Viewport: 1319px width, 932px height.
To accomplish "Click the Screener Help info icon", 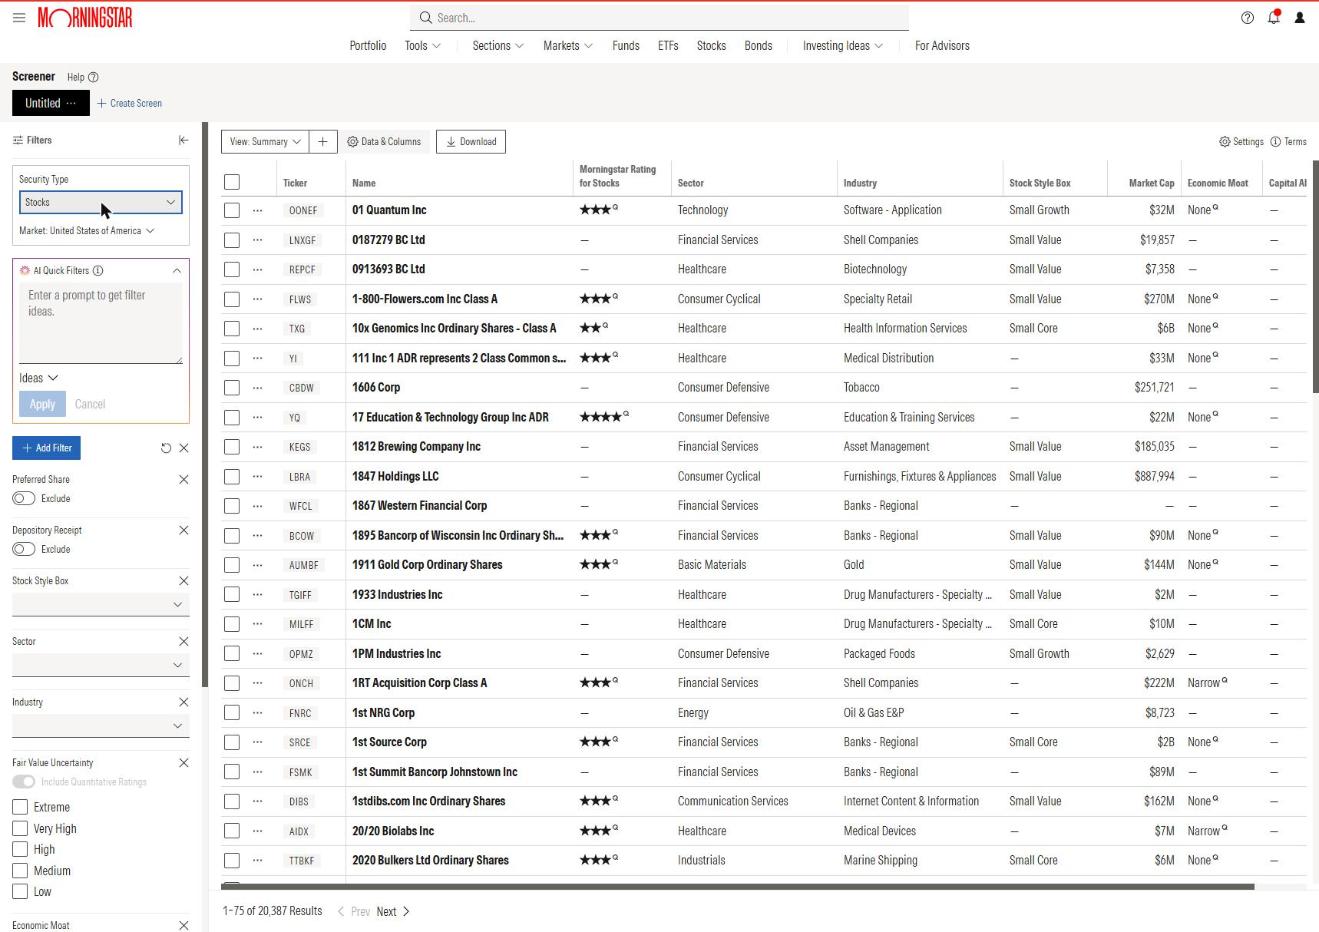I will coord(93,77).
